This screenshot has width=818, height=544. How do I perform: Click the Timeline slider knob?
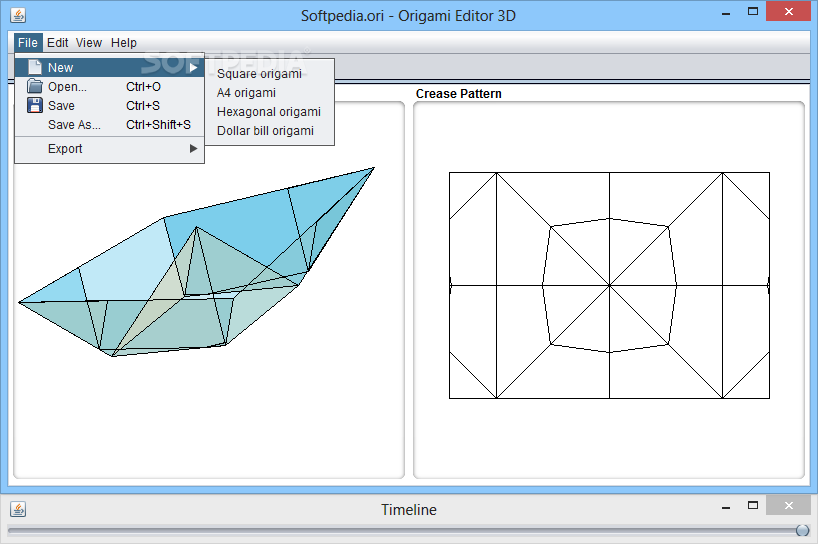[803, 530]
